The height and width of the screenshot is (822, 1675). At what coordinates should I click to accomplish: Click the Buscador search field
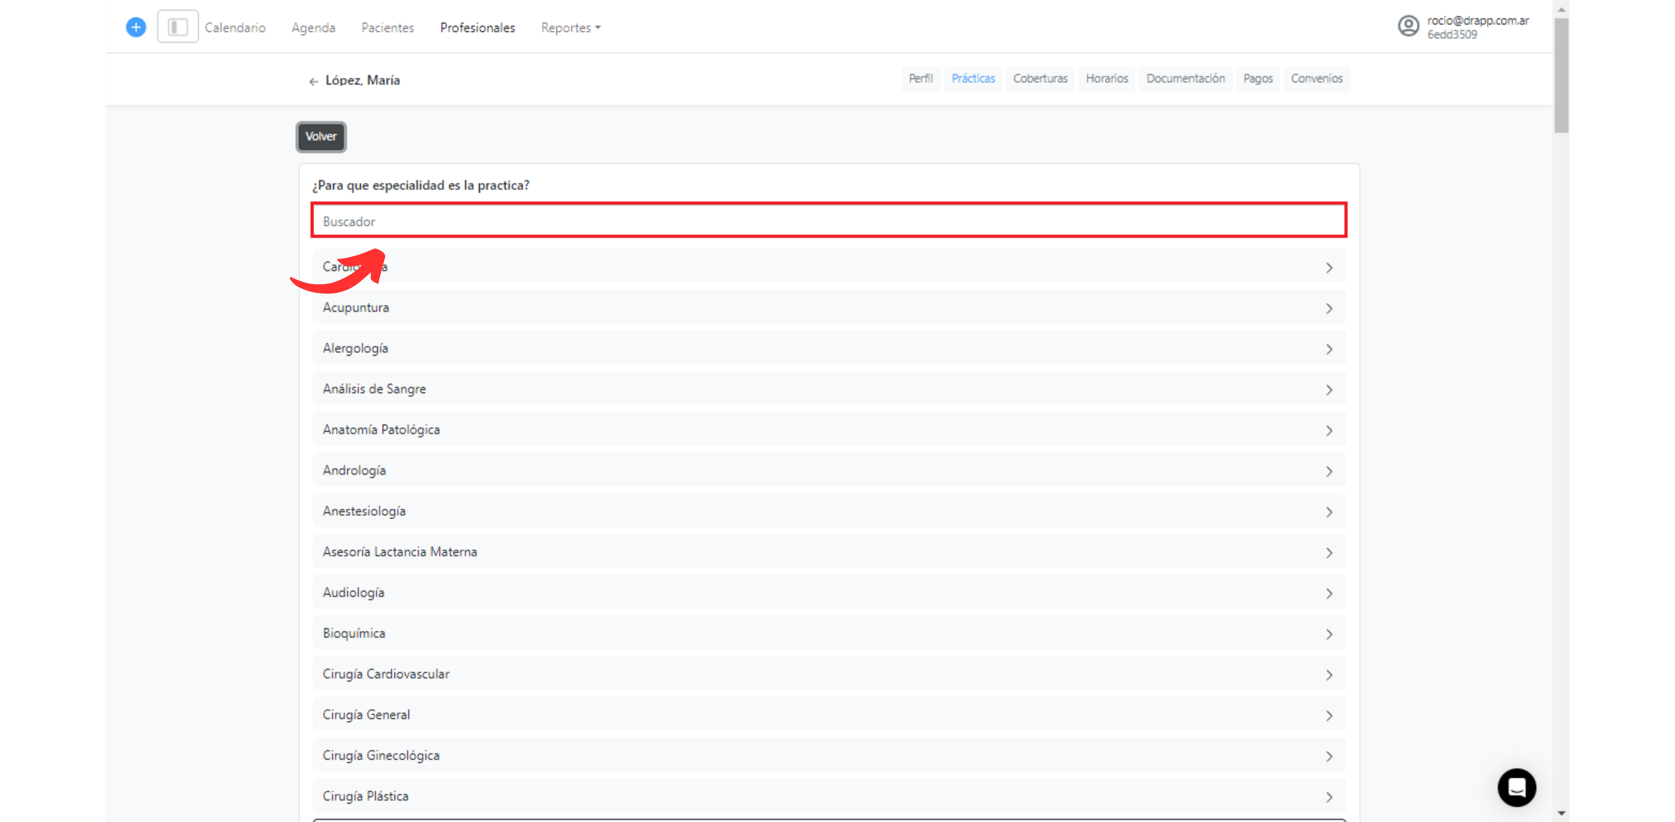(x=828, y=221)
